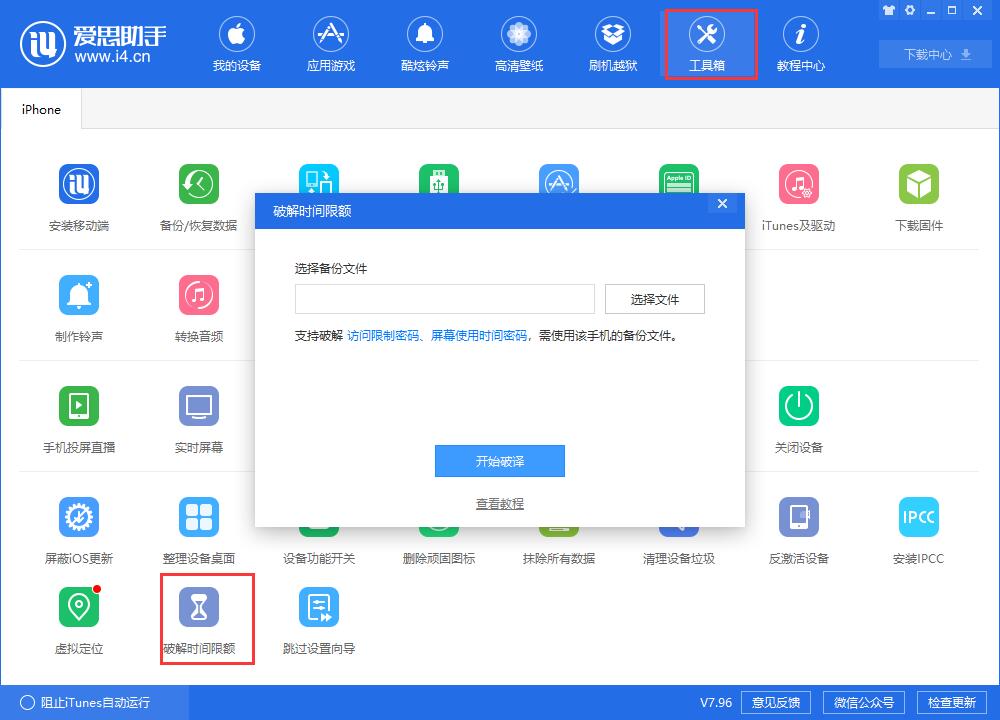Click the 开始破译 start button
The width and height of the screenshot is (1000, 720).
click(x=500, y=461)
